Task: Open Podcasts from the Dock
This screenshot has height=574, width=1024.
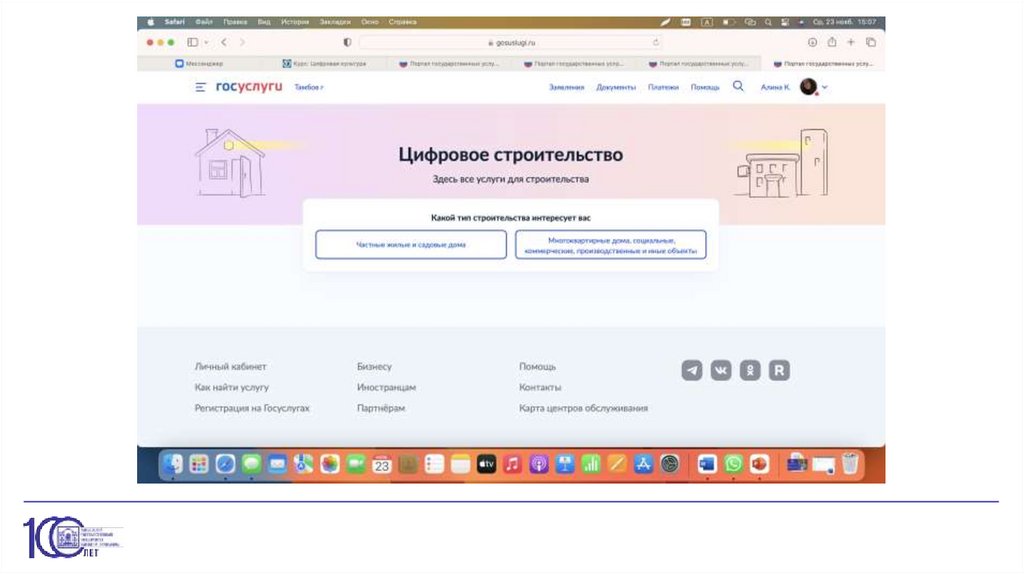Action: point(539,464)
